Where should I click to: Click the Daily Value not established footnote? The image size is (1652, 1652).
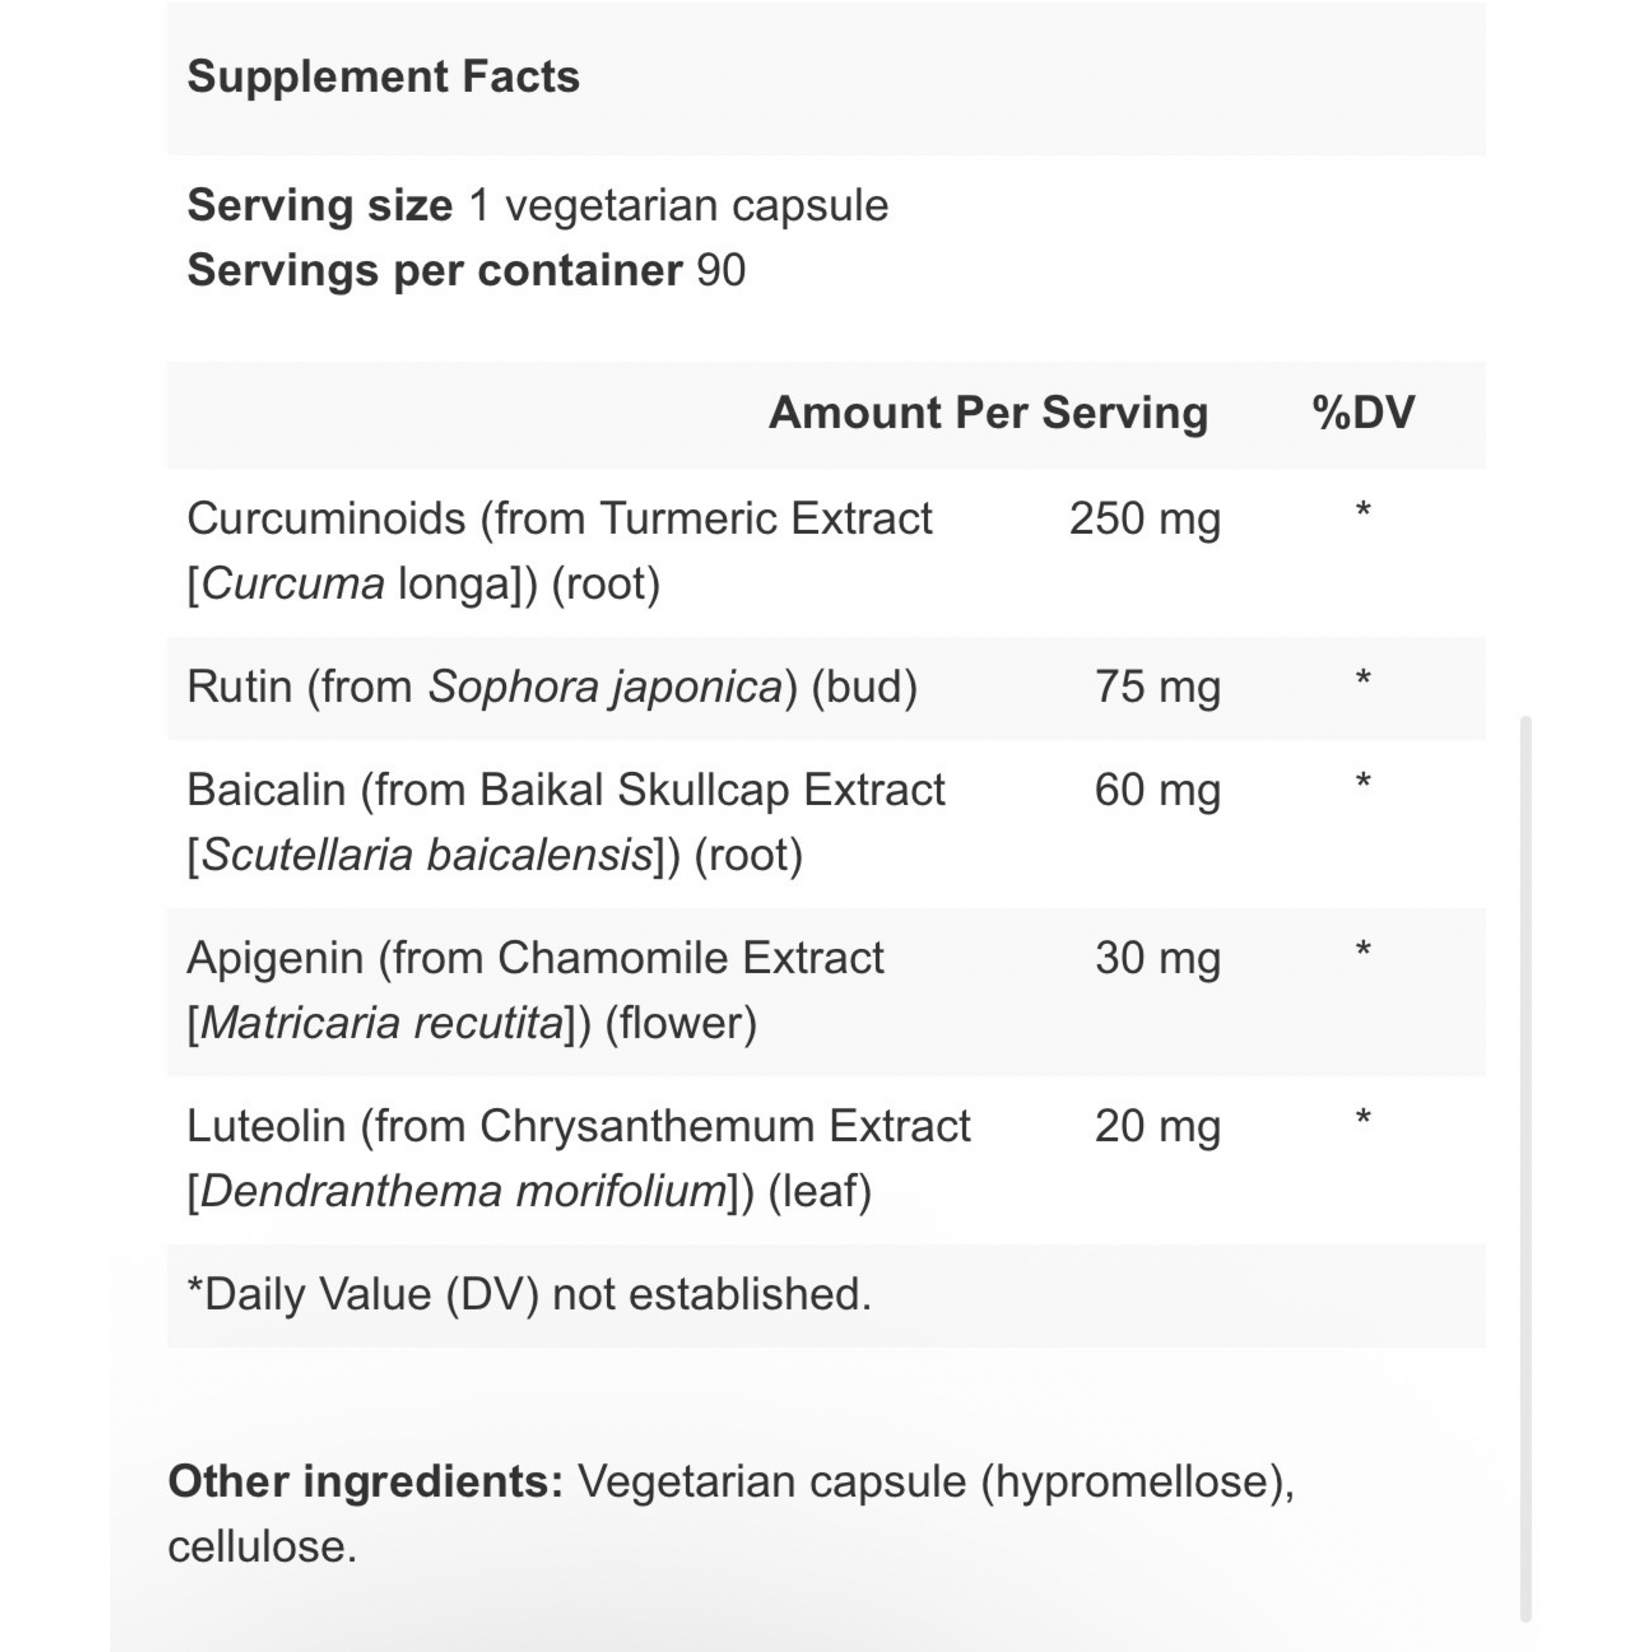click(529, 1294)
